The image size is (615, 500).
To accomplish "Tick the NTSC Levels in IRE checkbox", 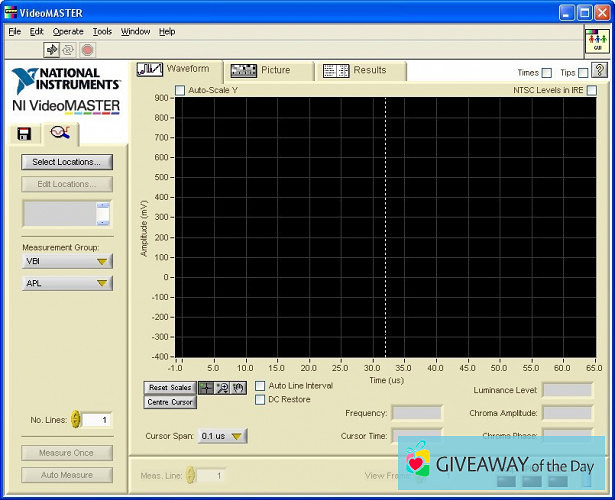I will tap(592, 91).
